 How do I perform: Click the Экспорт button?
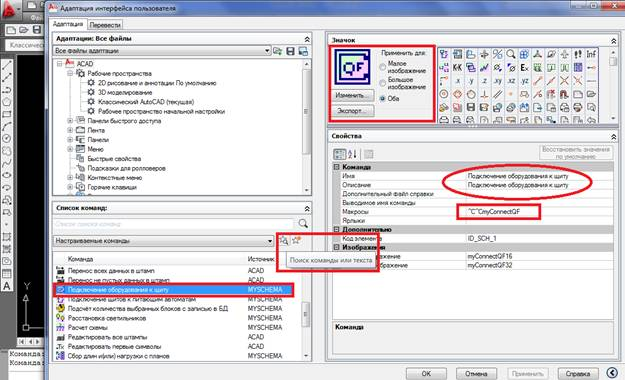coord(352,111)
